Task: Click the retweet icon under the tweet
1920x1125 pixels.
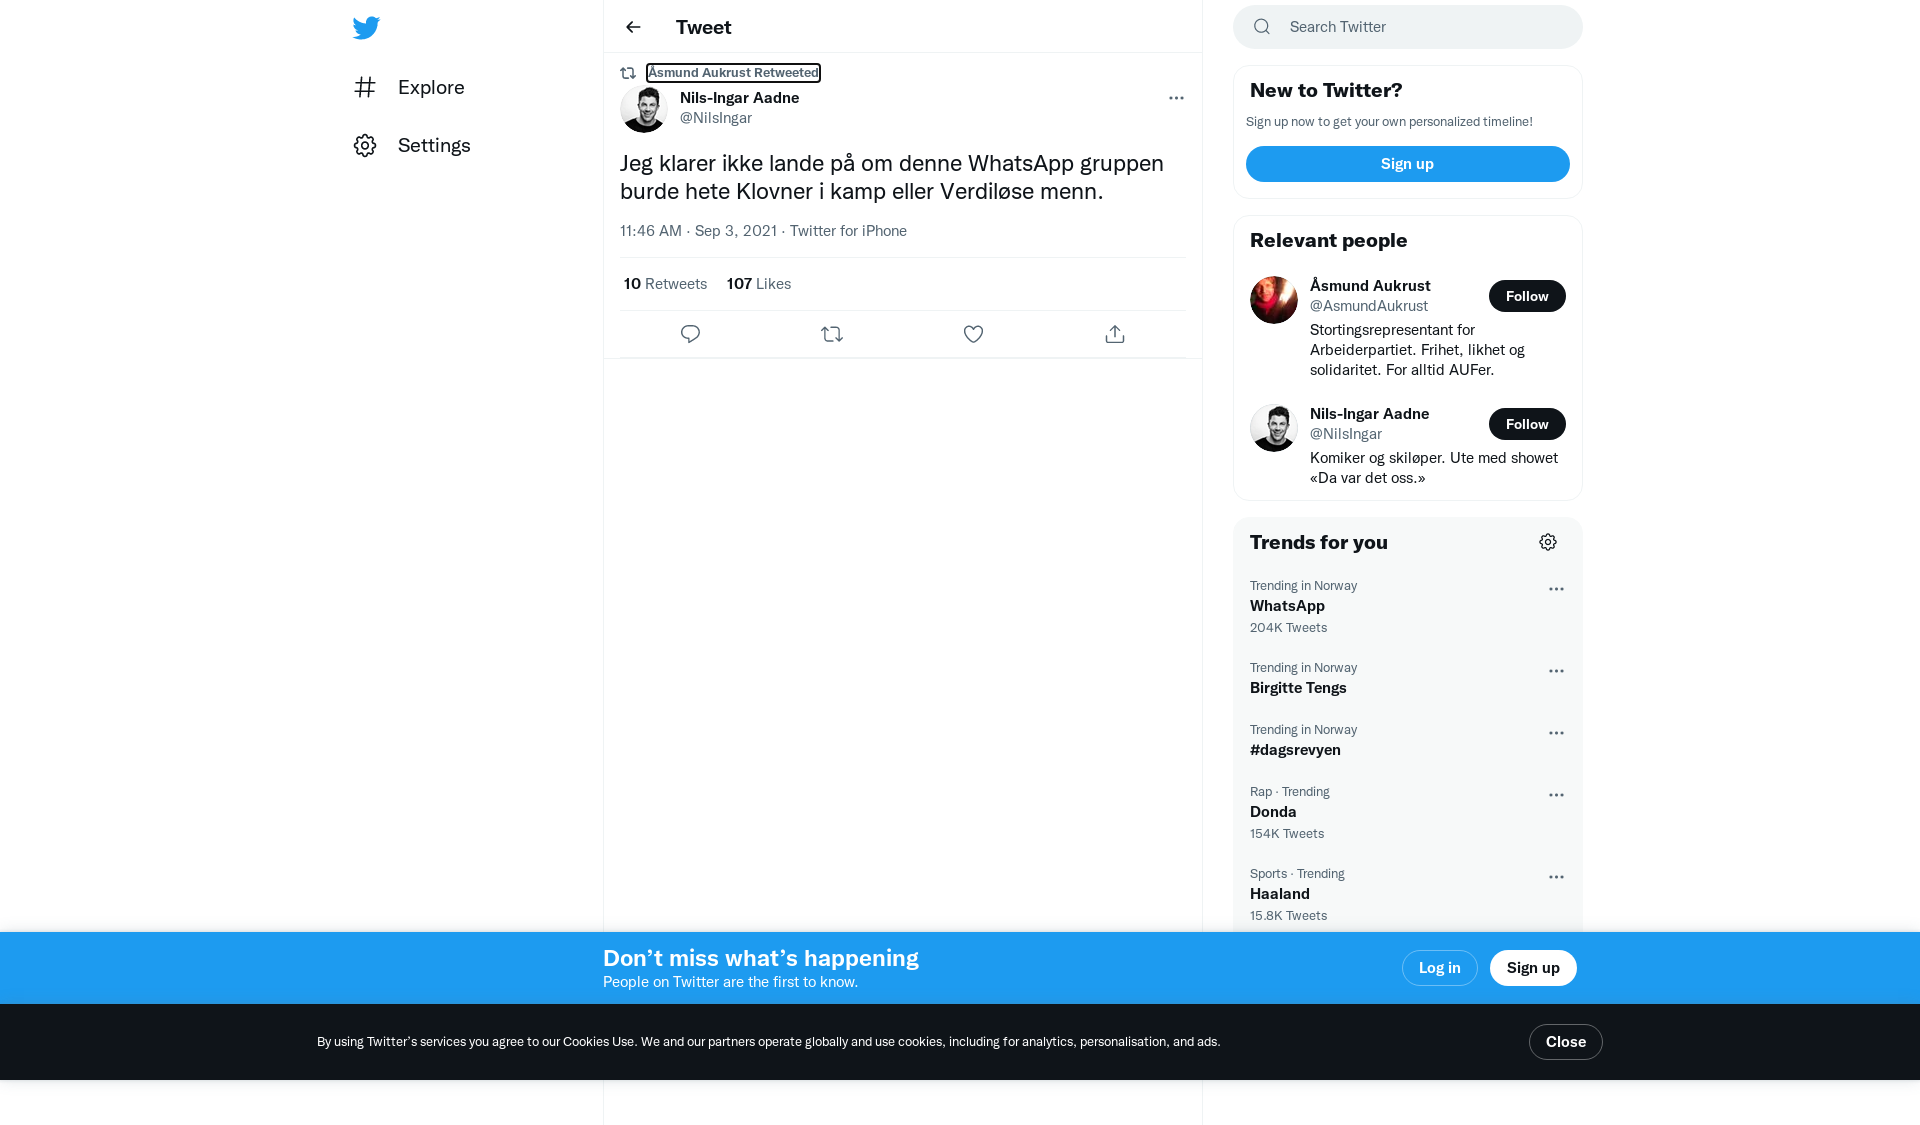Action: (x=832, y=334)
